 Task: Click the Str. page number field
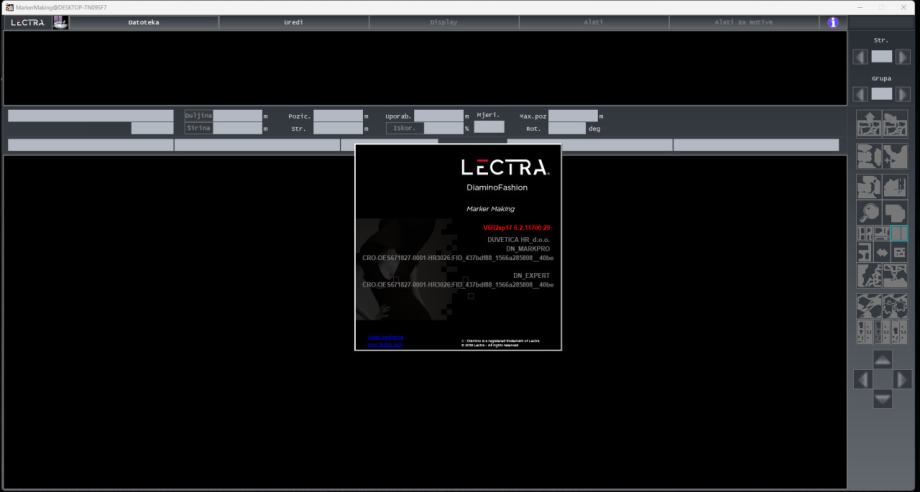click(881, 57)
